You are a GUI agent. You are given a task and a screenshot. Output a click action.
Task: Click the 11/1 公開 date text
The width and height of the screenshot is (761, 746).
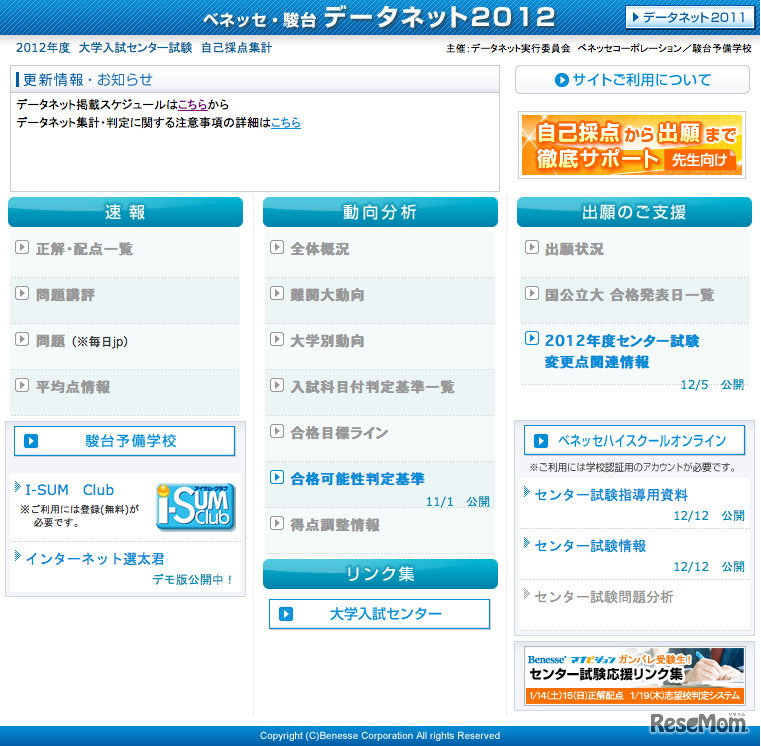pyautogui.click(x=458, y=501)
